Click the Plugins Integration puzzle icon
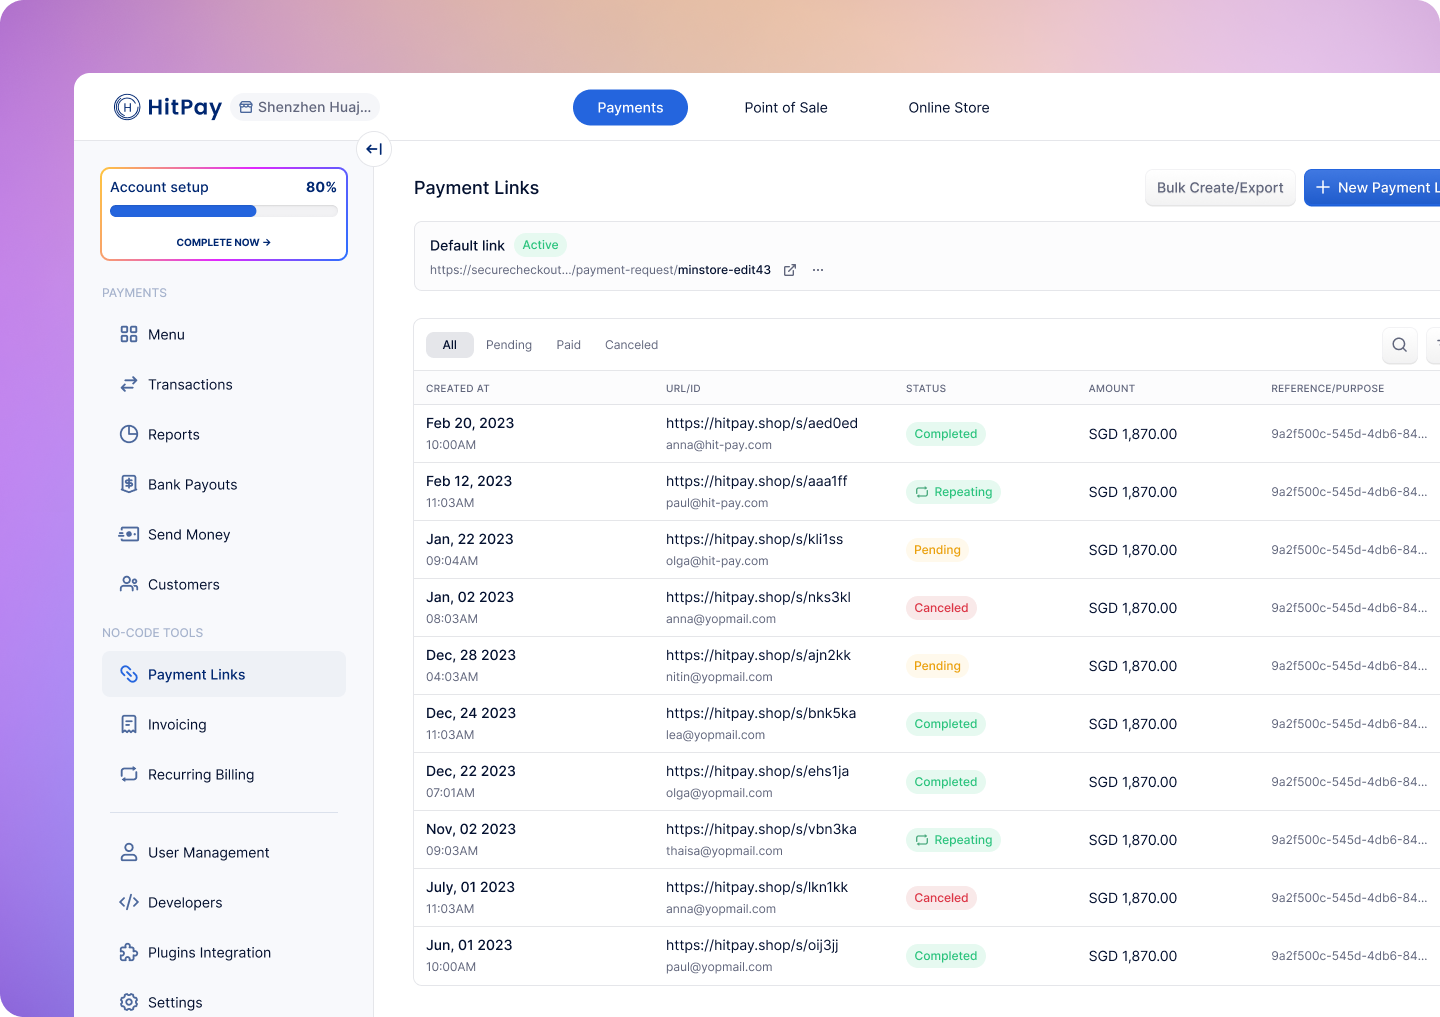The image size is (1440, 1017). click(x=129, y=952)
